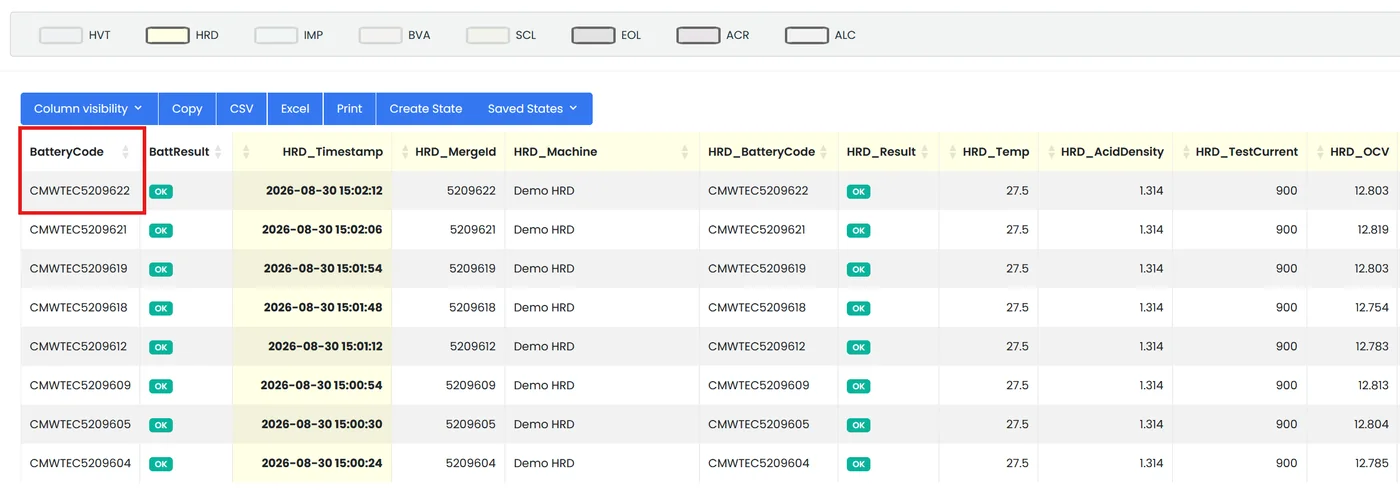The height and width of the screenshot is (499, 1400).
Task: Click BattResult OK badge for CMWTEC5209612
Action: tap(161, 347)
